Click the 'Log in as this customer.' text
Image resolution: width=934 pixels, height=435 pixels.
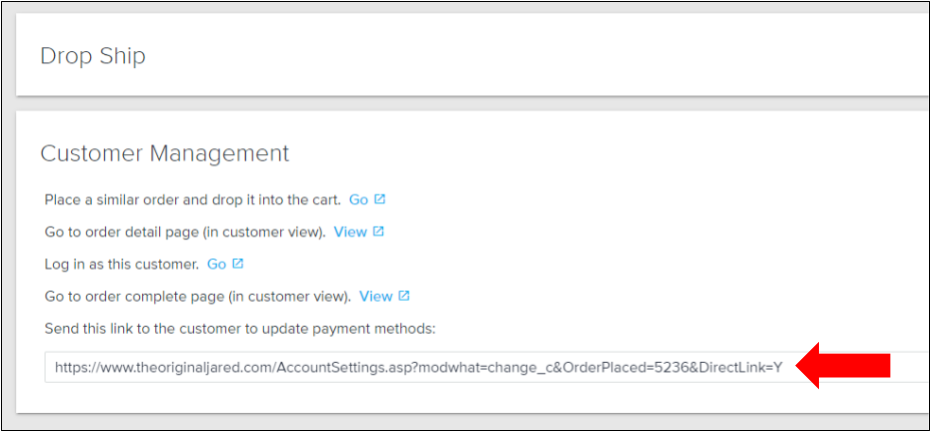[x=121, y=264]
